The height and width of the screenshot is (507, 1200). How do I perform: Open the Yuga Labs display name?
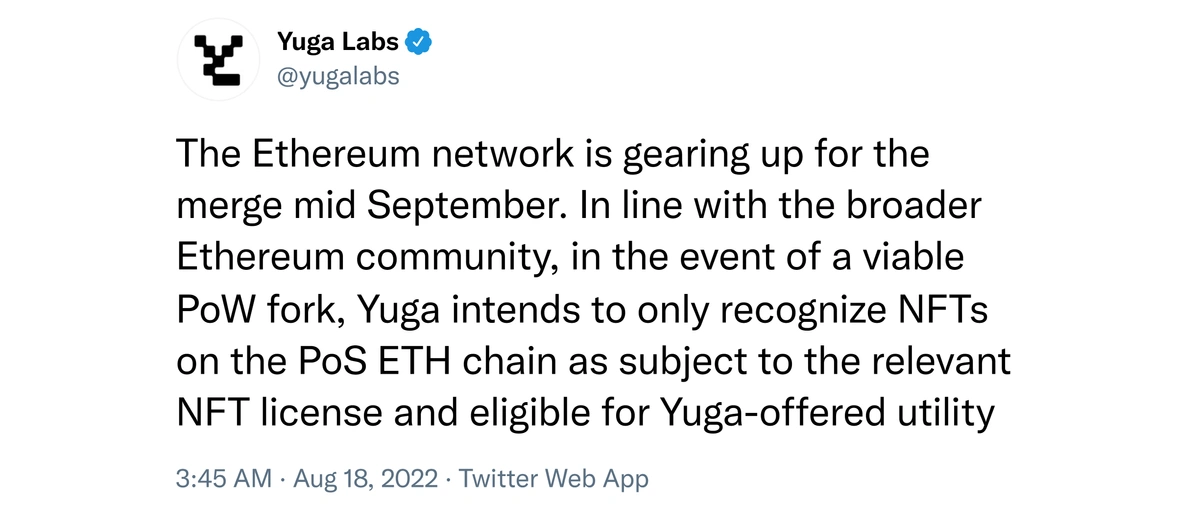coord(339,43)
